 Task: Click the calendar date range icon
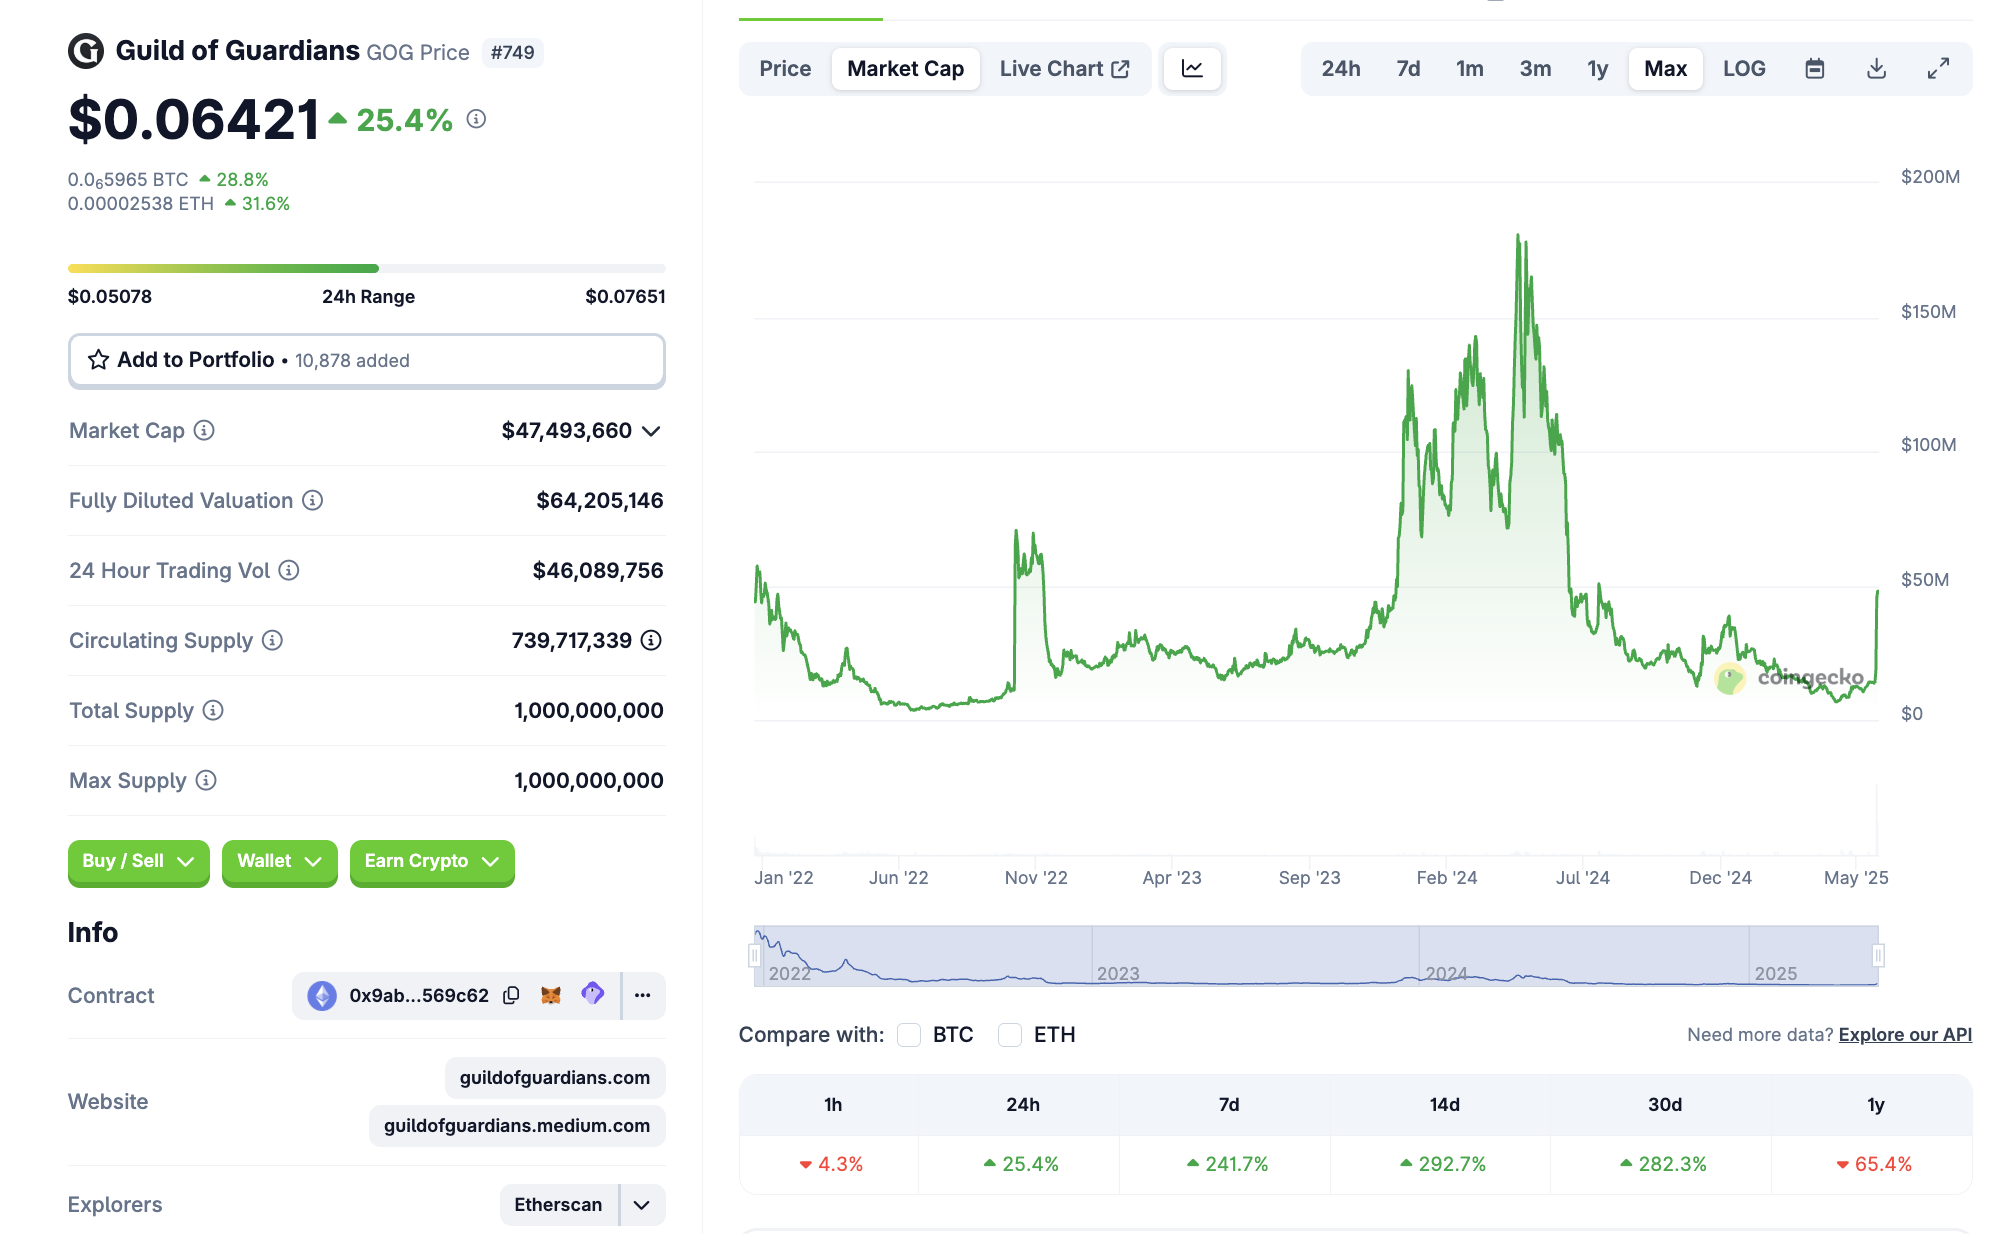1814,69
